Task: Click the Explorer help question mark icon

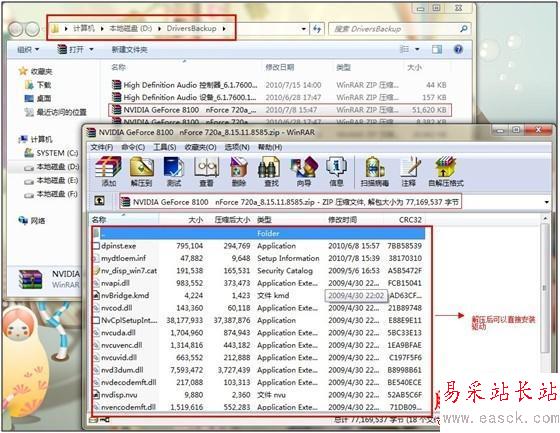Action: point(458,49)
